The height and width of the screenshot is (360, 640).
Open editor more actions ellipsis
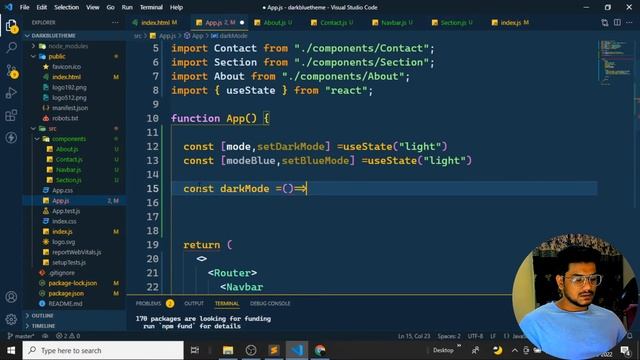click(630, 22)
